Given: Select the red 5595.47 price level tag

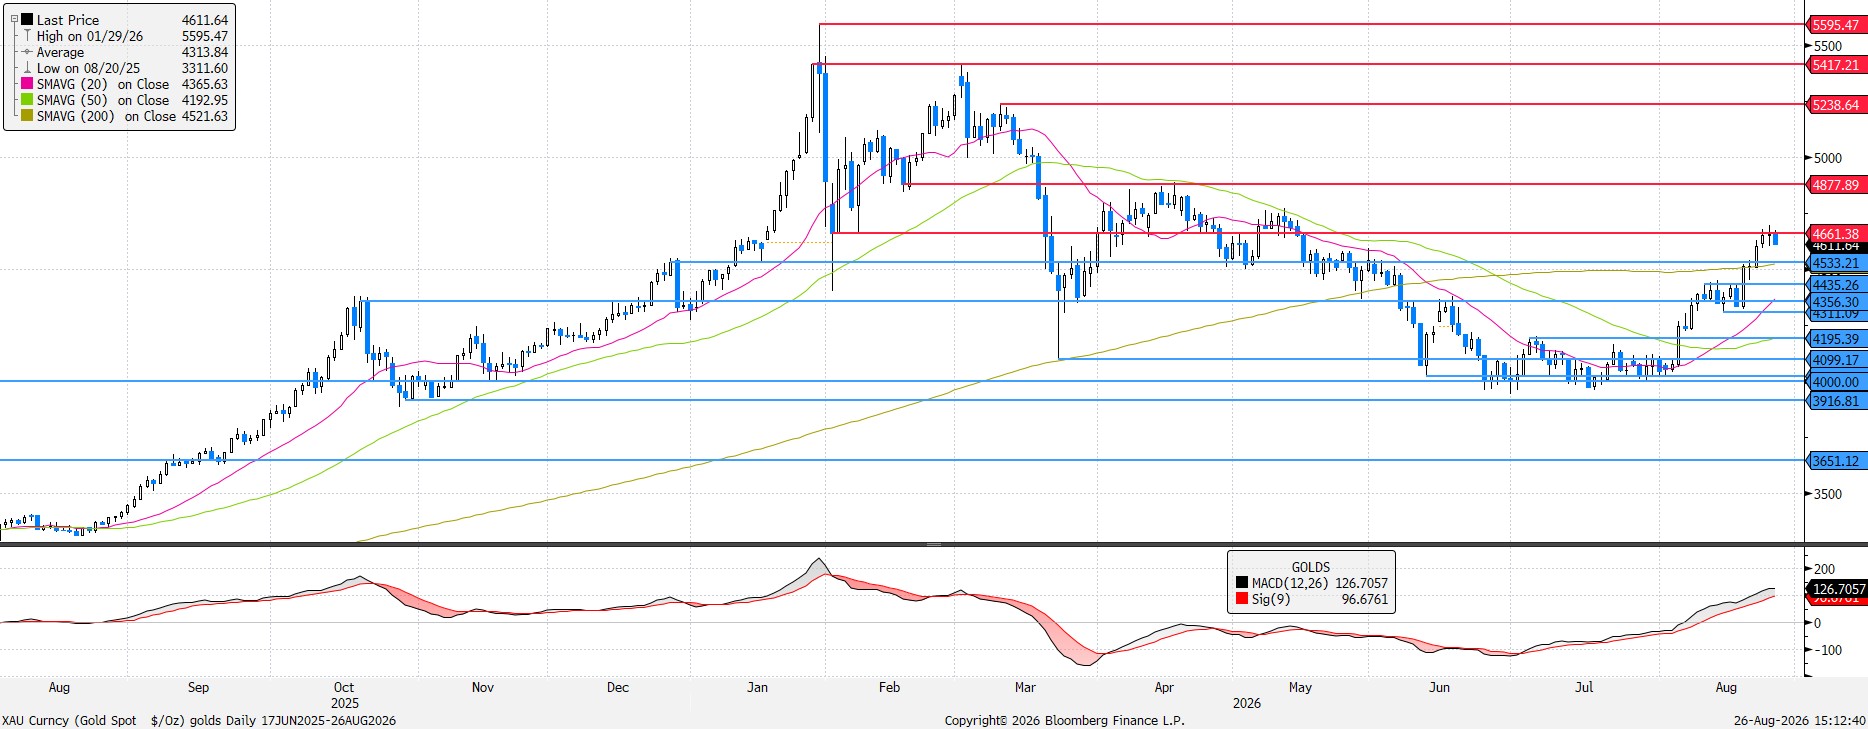Looking at the screenshot, I should click(1836, 25).
